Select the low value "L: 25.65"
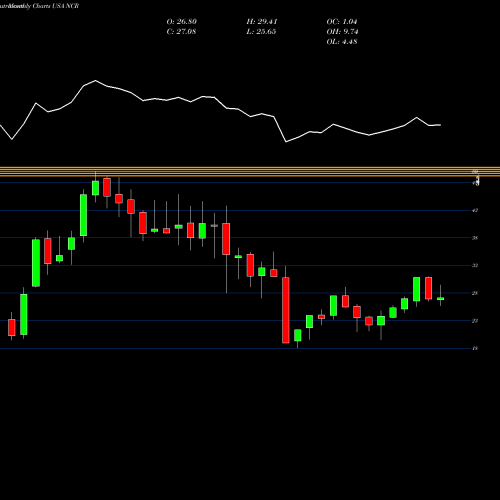Image resolution: width=500 pixels, height=500 pixels. pos(261,32)
